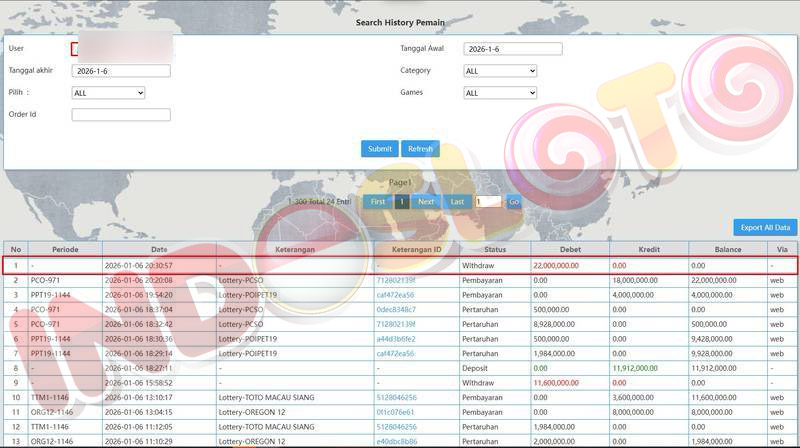800x448 pixels.
Task: Focus the page number input field
Action: tap(487, 202)
